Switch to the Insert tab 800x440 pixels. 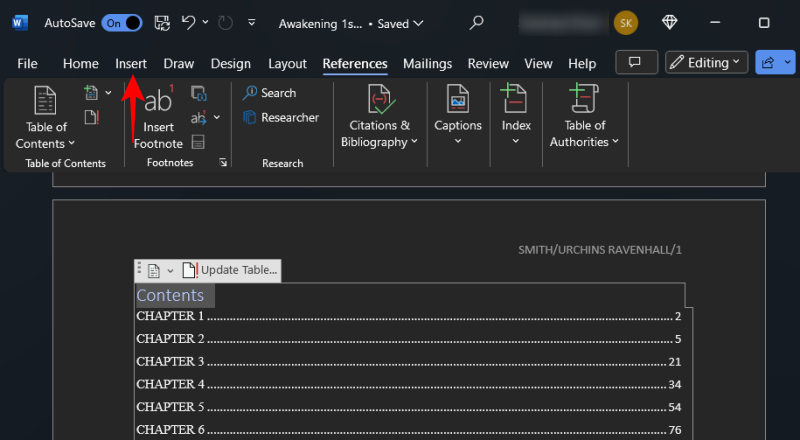pyautogui.click(x=131, y=63)
